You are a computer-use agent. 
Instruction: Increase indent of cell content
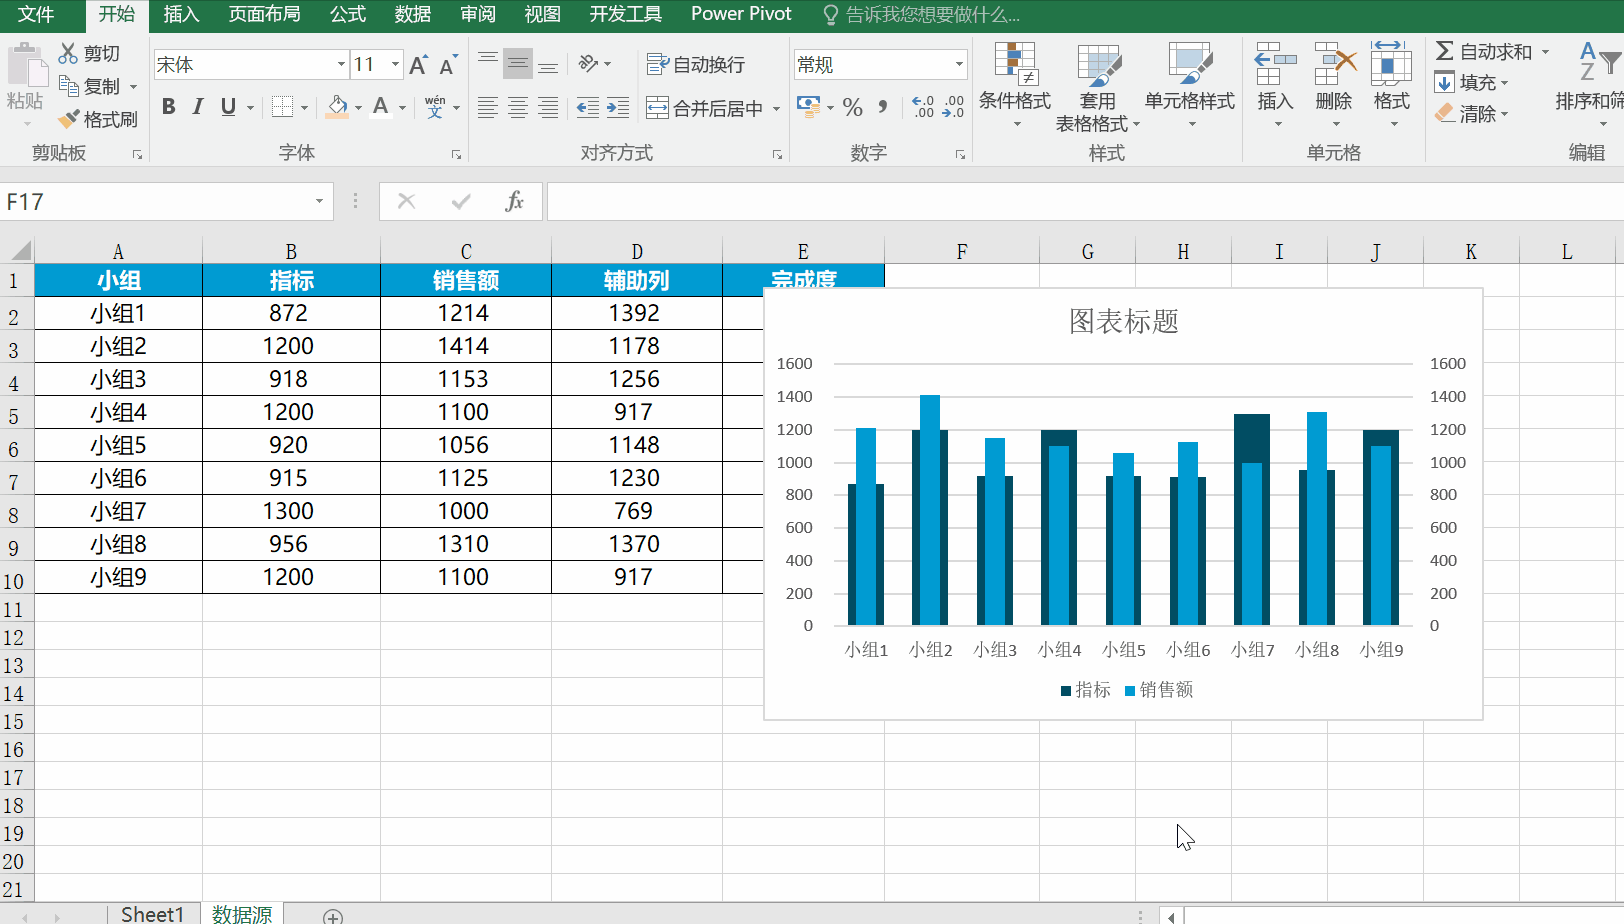(618, 108)
